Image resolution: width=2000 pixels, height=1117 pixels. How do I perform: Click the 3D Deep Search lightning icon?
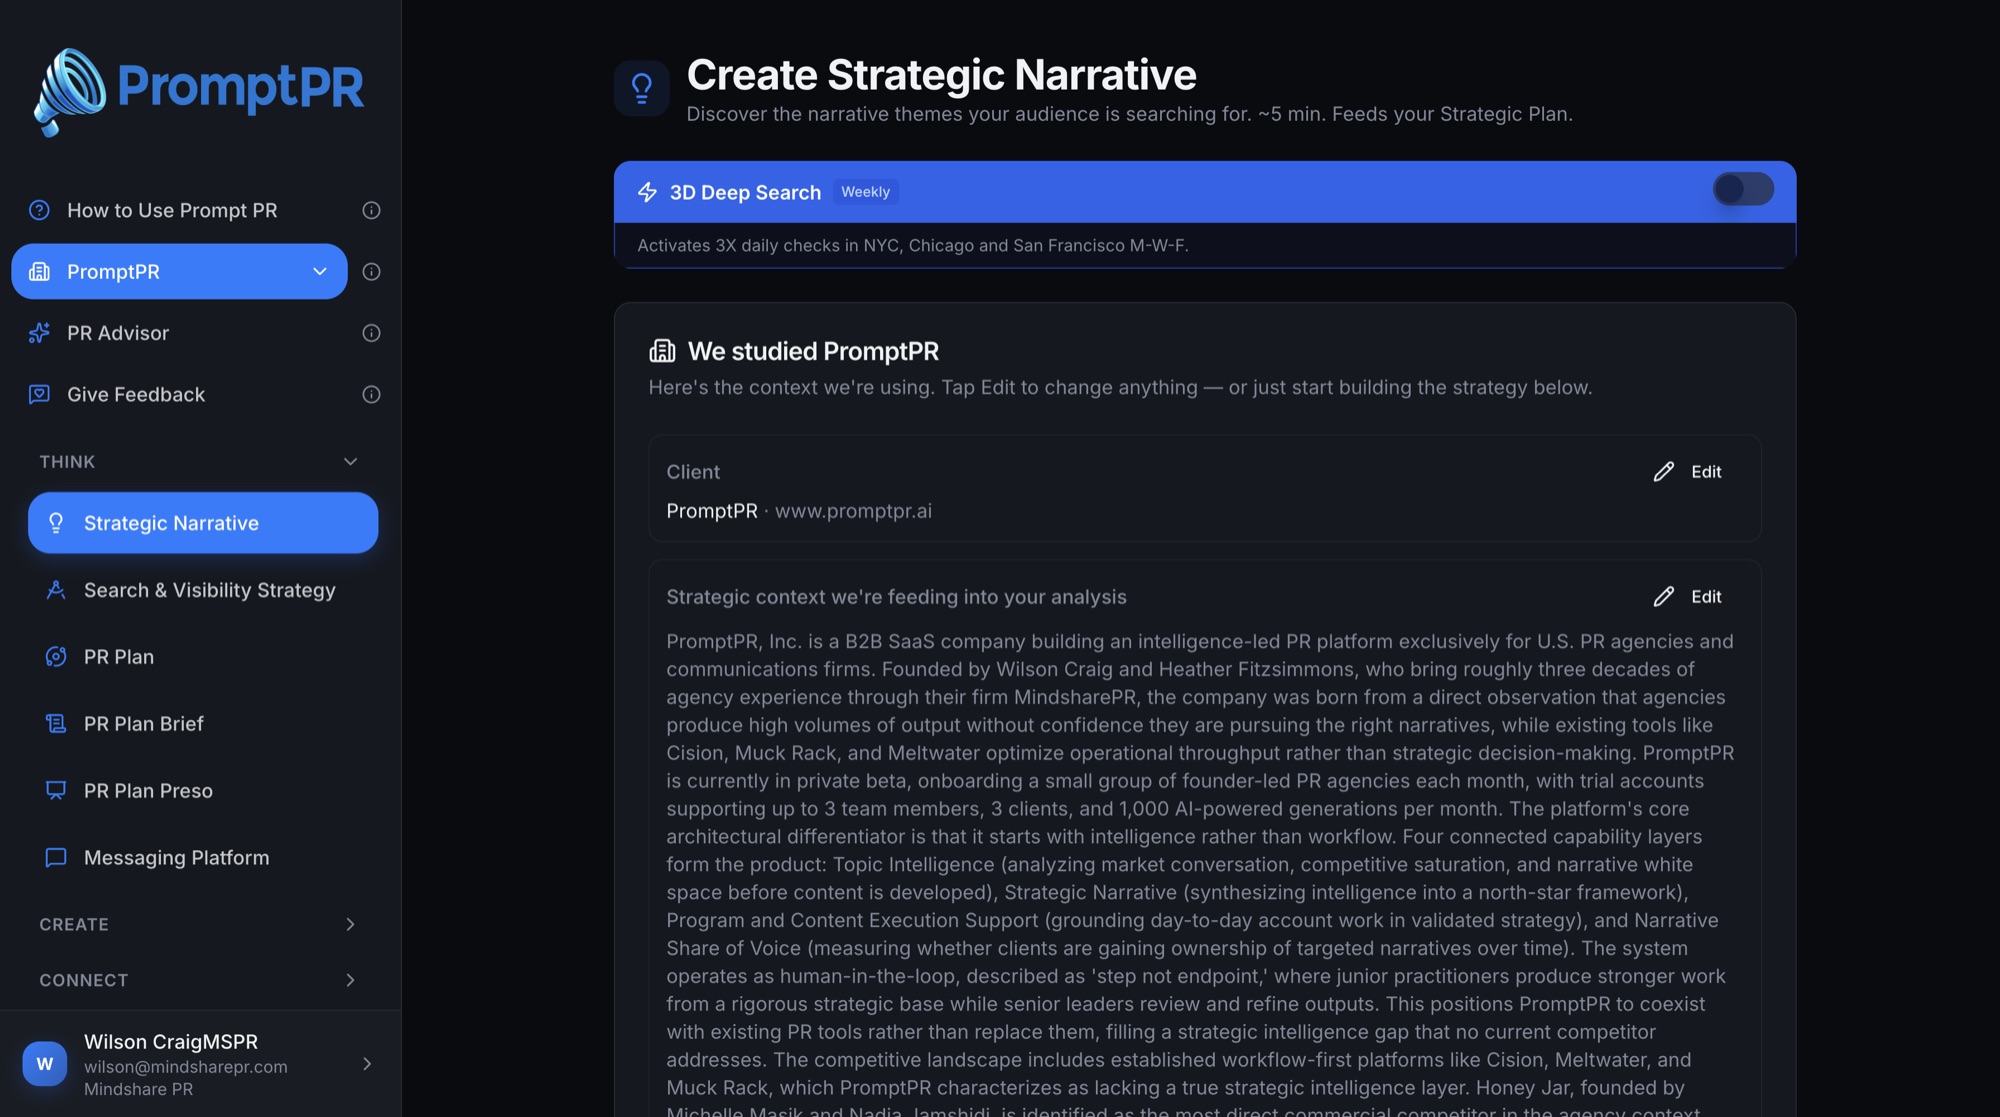(647, 192)
